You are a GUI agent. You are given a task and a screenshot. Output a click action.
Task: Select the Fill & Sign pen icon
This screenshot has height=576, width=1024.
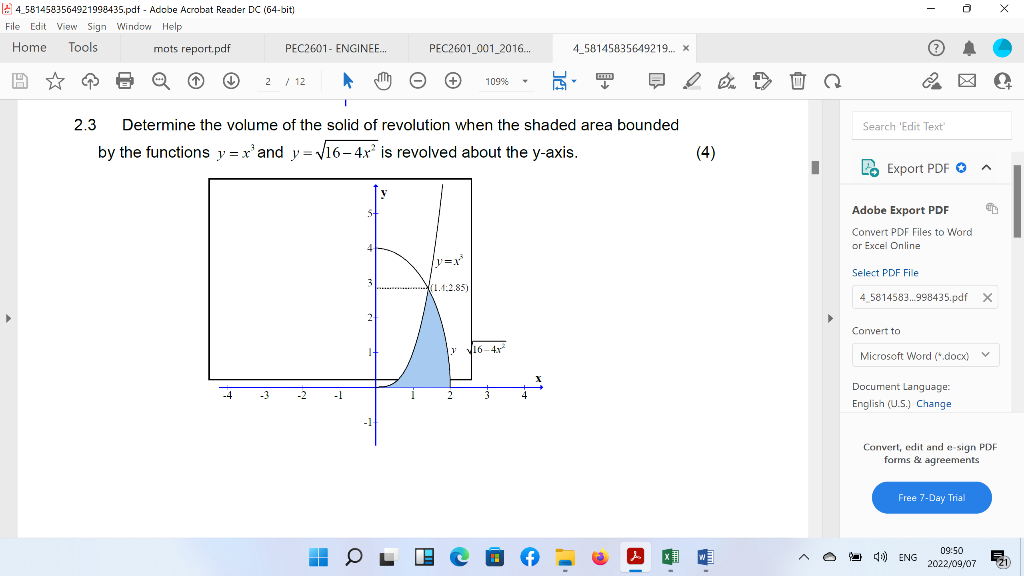pos(727,81)
